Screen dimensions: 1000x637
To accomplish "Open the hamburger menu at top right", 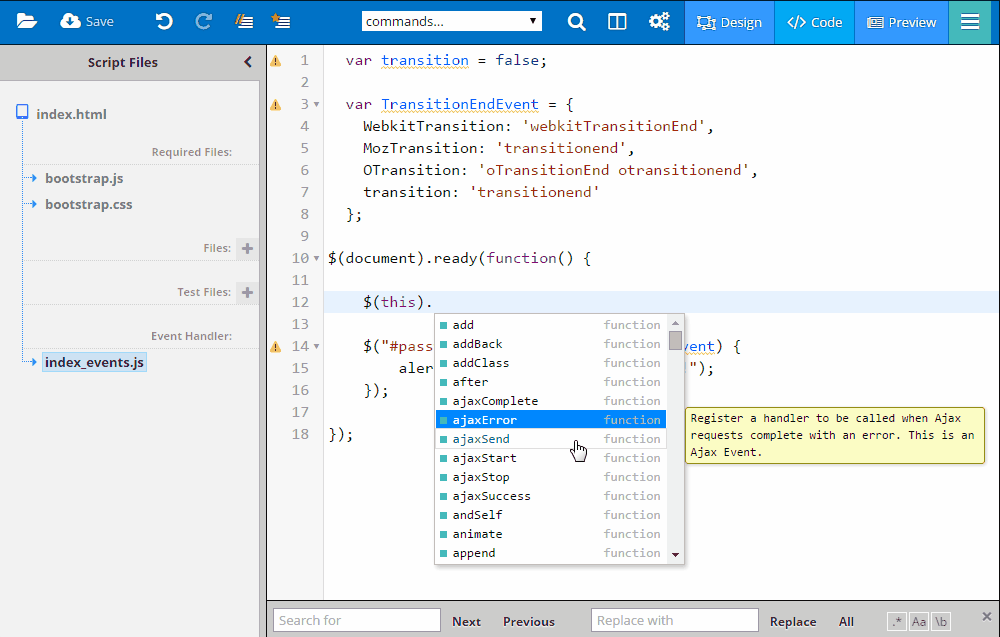I will click(969, 20).
